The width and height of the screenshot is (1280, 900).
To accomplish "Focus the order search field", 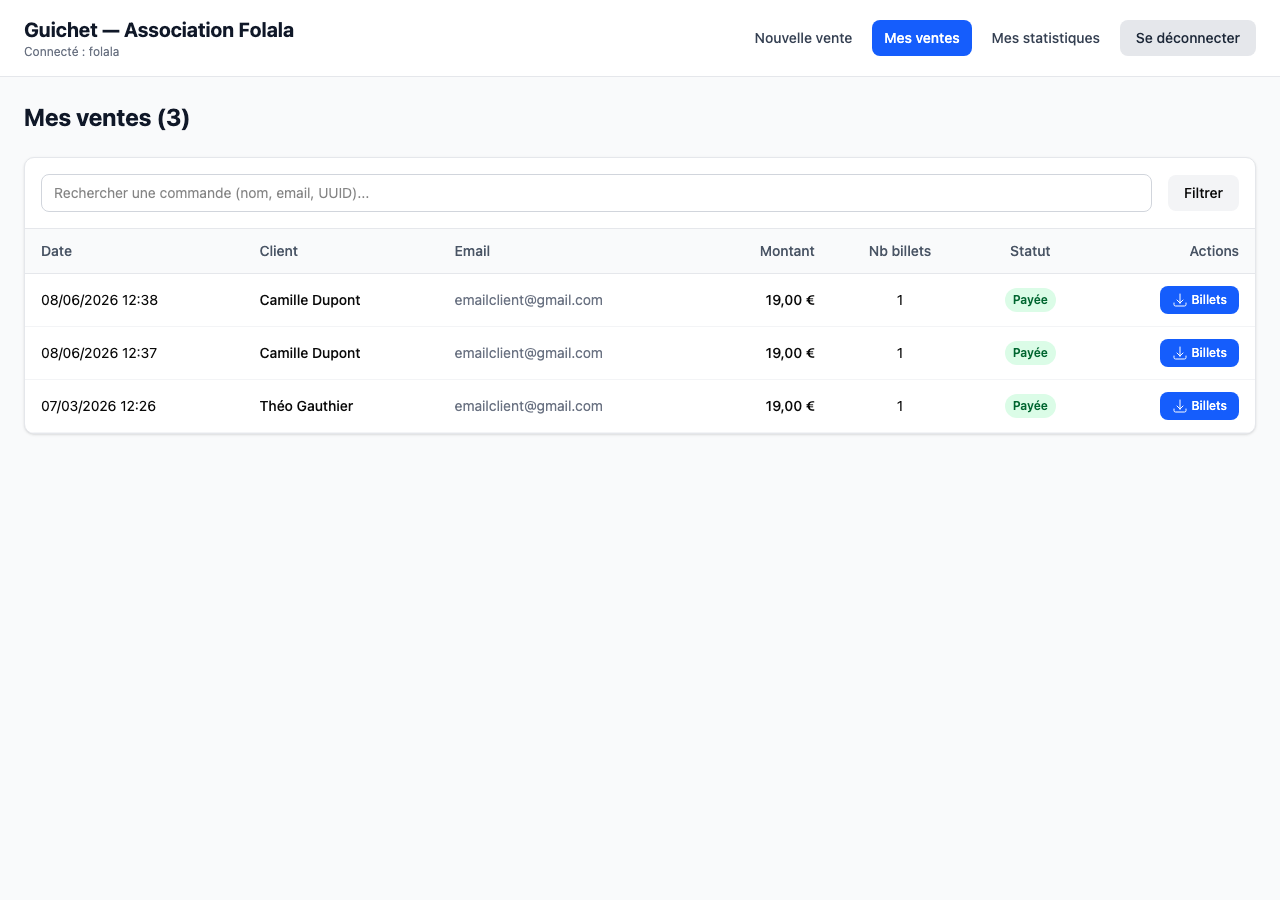I will click(596, 193).
